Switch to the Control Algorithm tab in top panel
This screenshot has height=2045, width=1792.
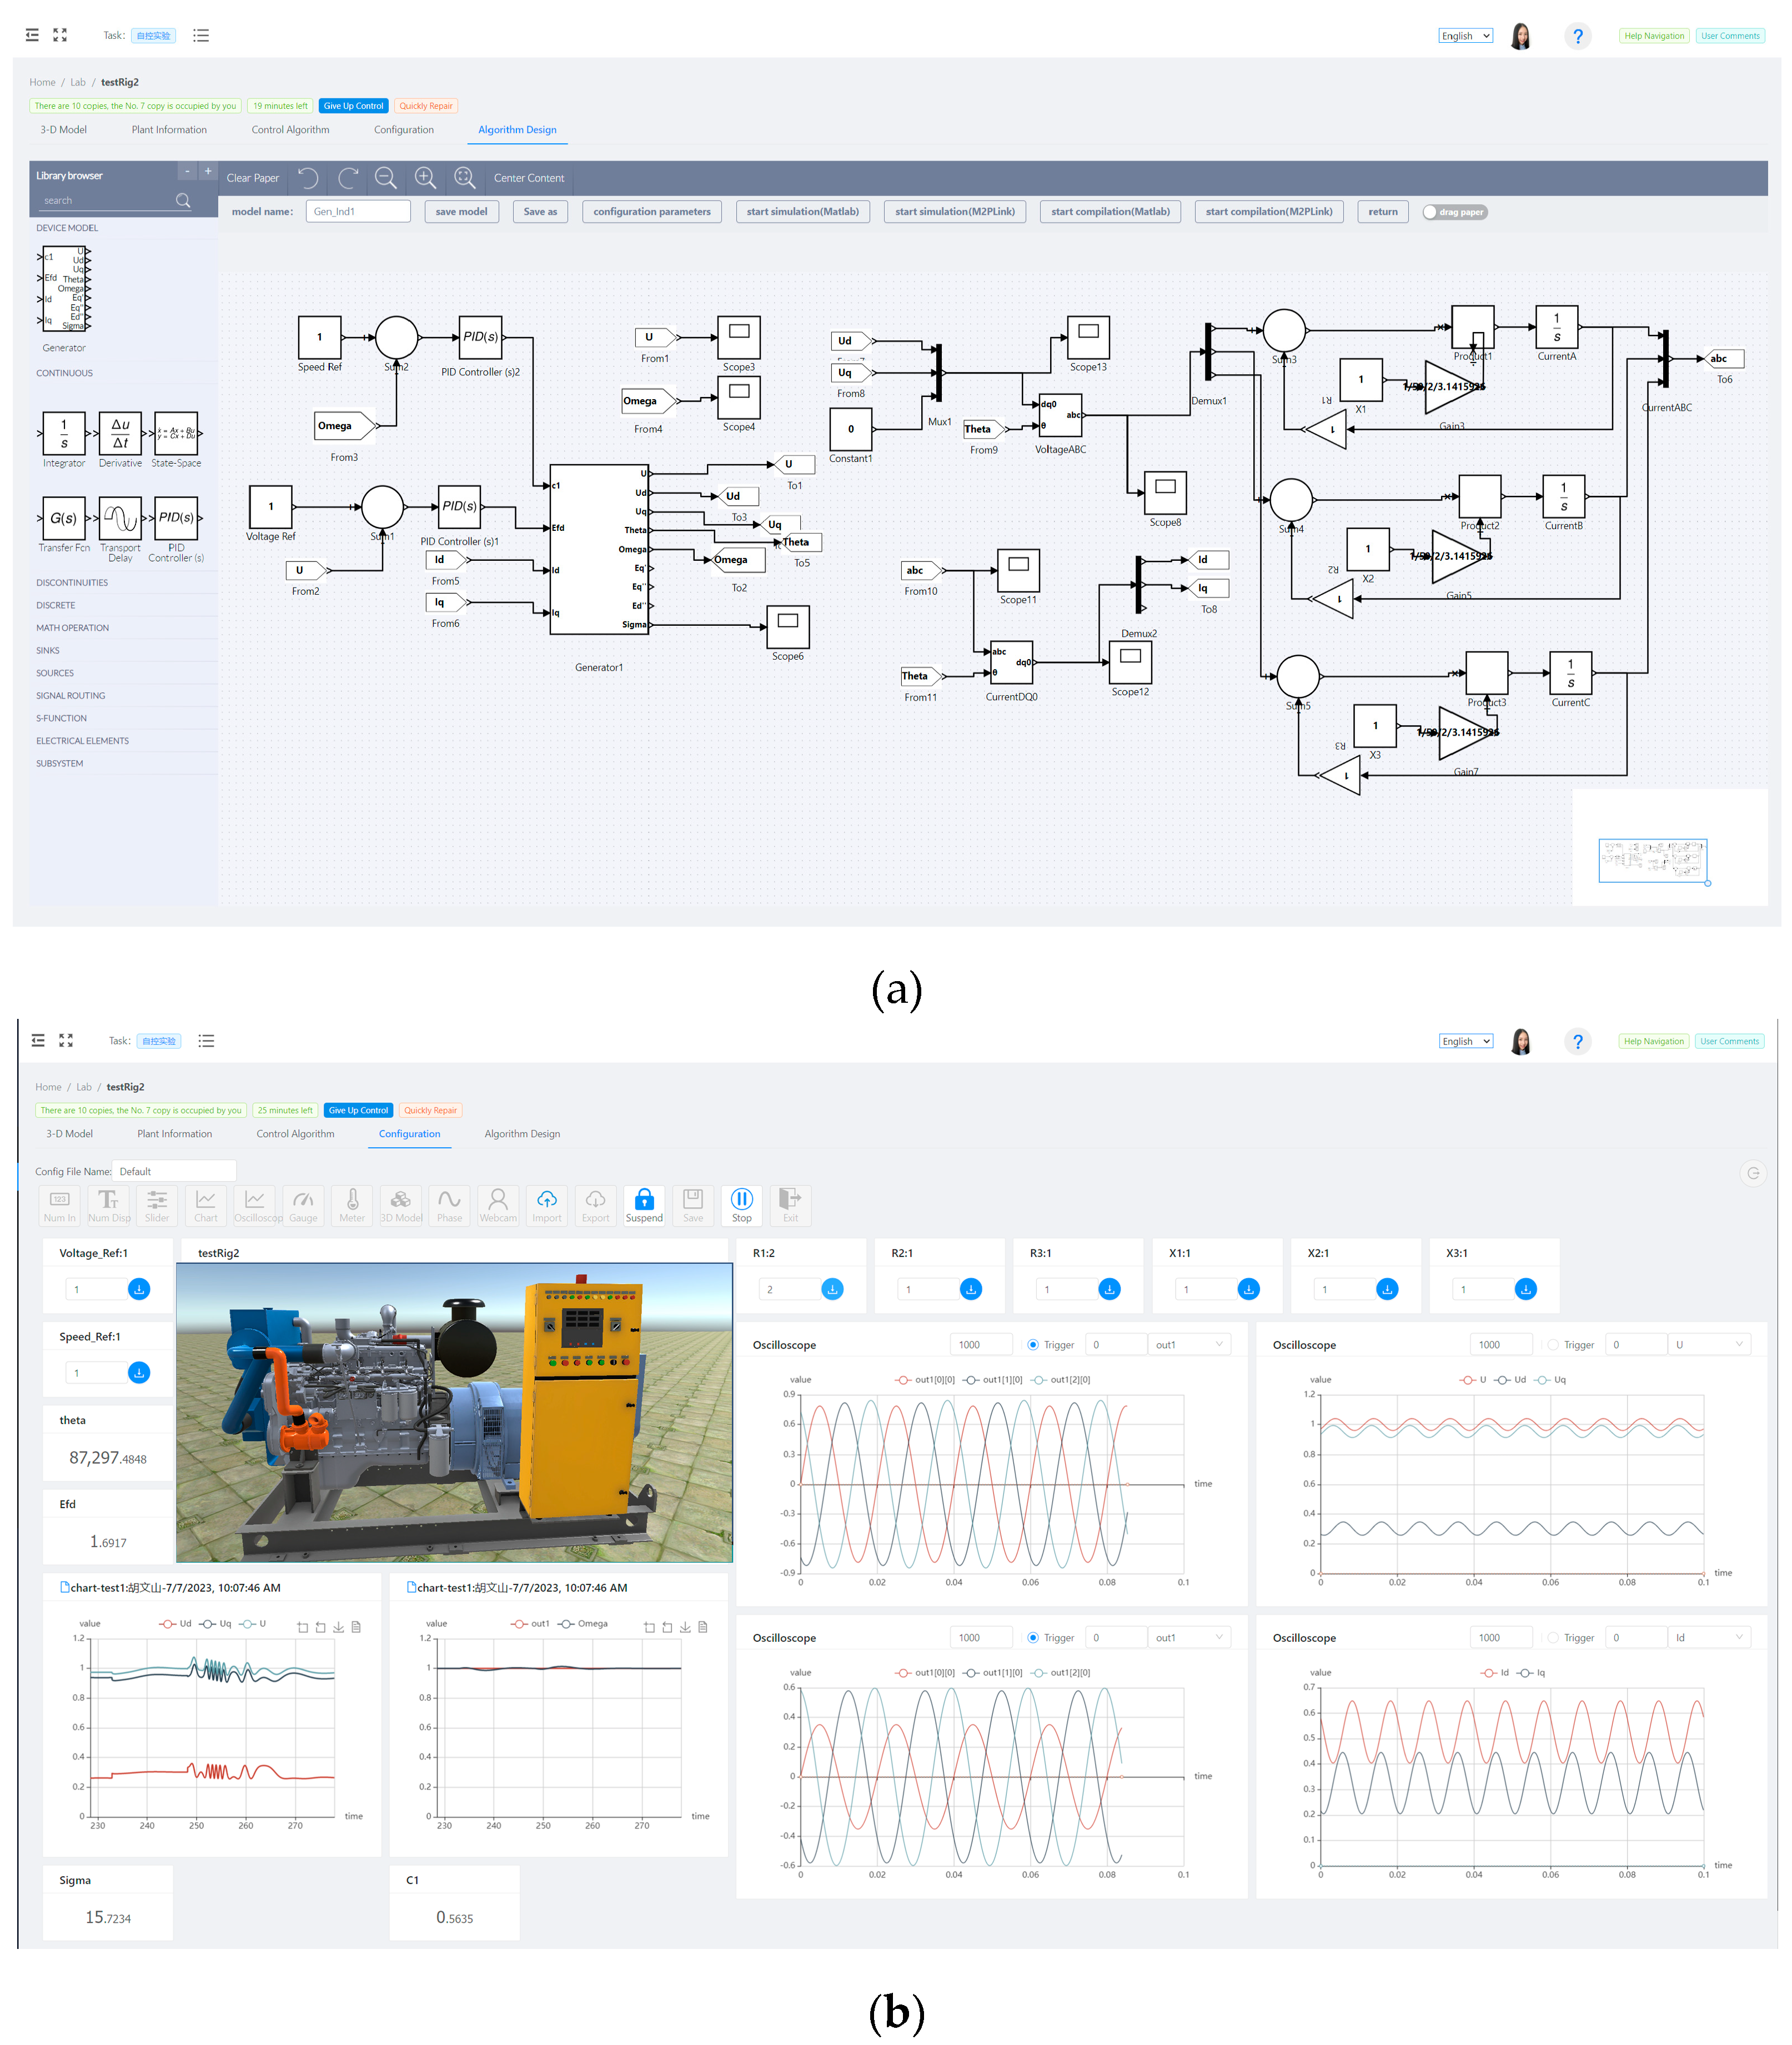click(290, 130)
